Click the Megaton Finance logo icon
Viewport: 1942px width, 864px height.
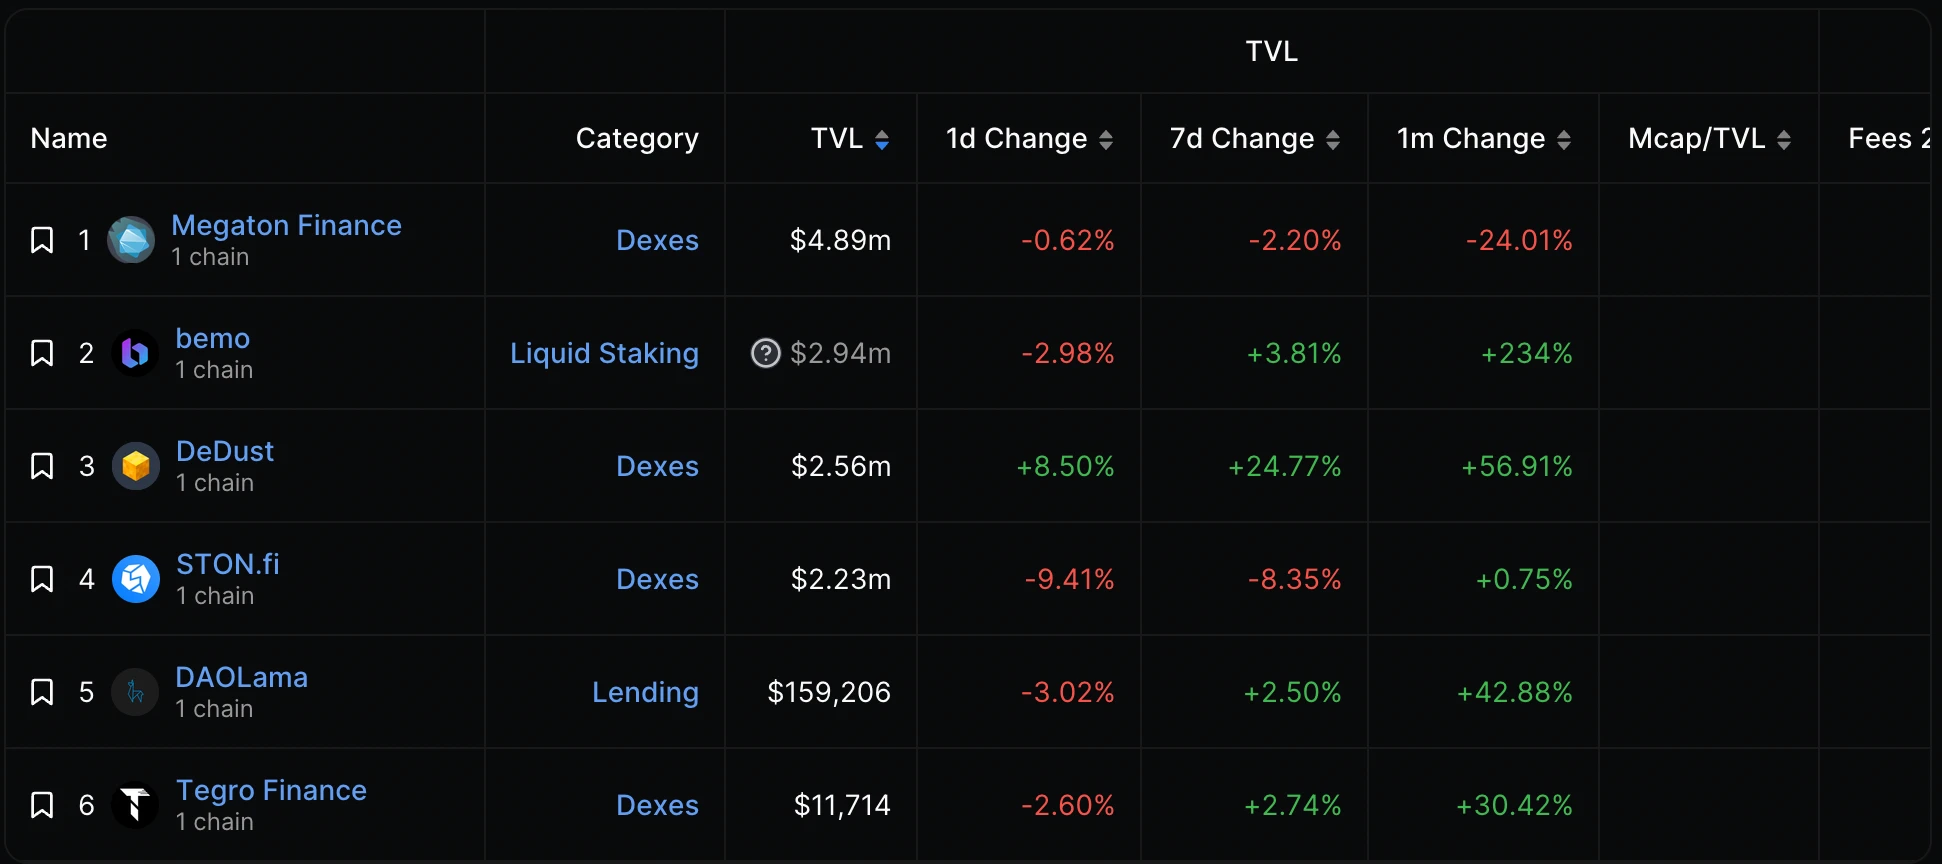tap(131, 240)
